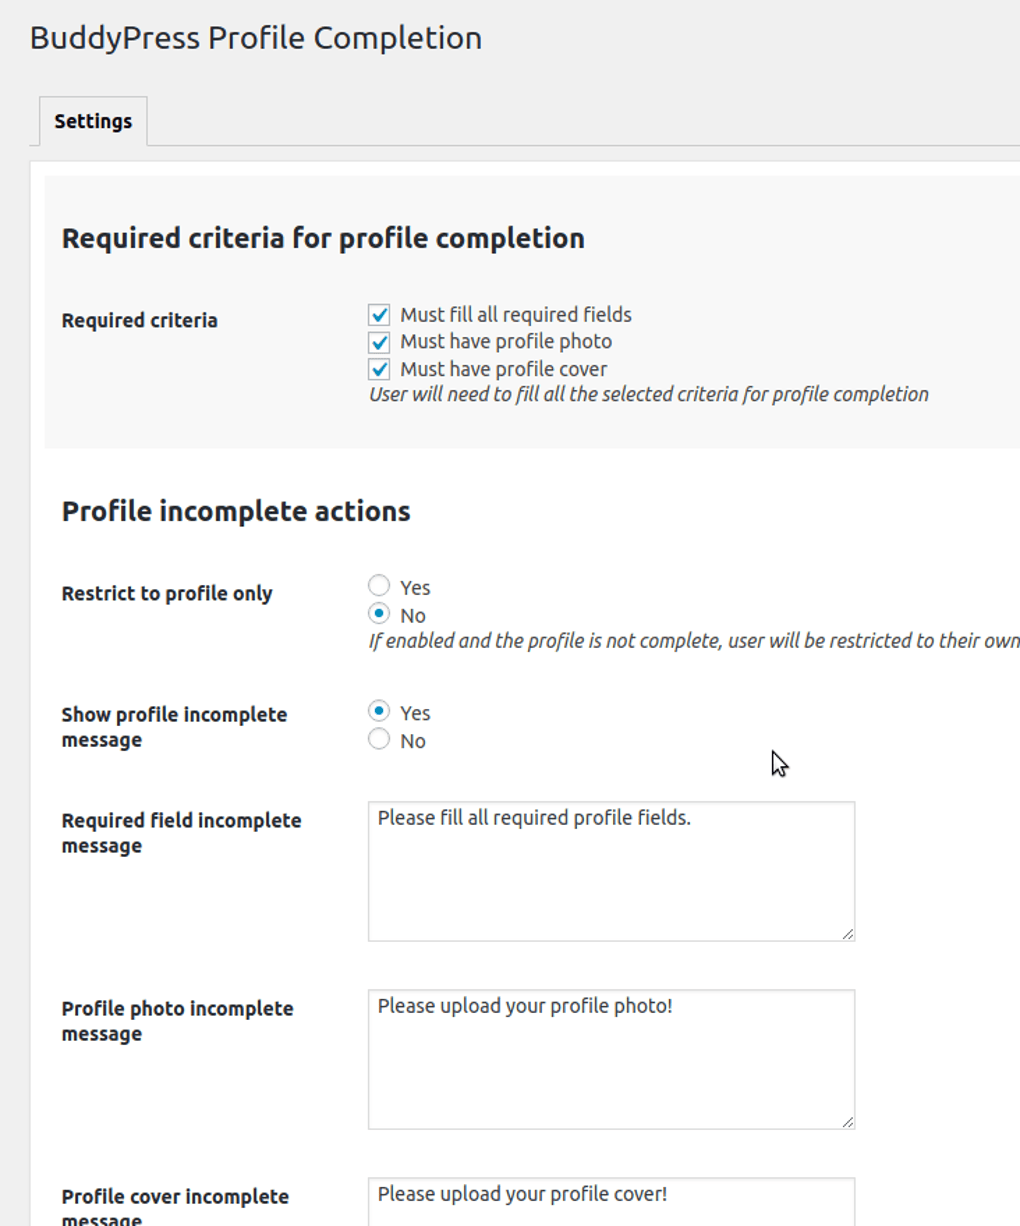Click the italic criteria helper text
1020x1226 pixels.
click(648, 394)
